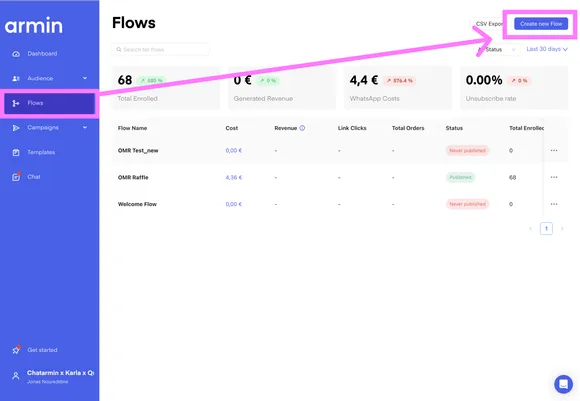Expand the Campaigns submenu chevron
580x401 pixels.
tap(85, 127)
